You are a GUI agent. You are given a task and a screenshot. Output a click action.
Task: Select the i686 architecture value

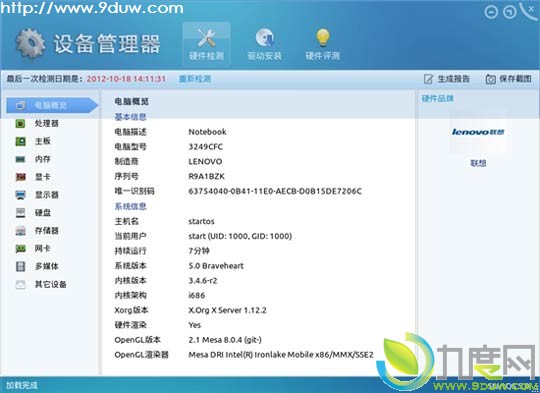(x=197, y=296)
